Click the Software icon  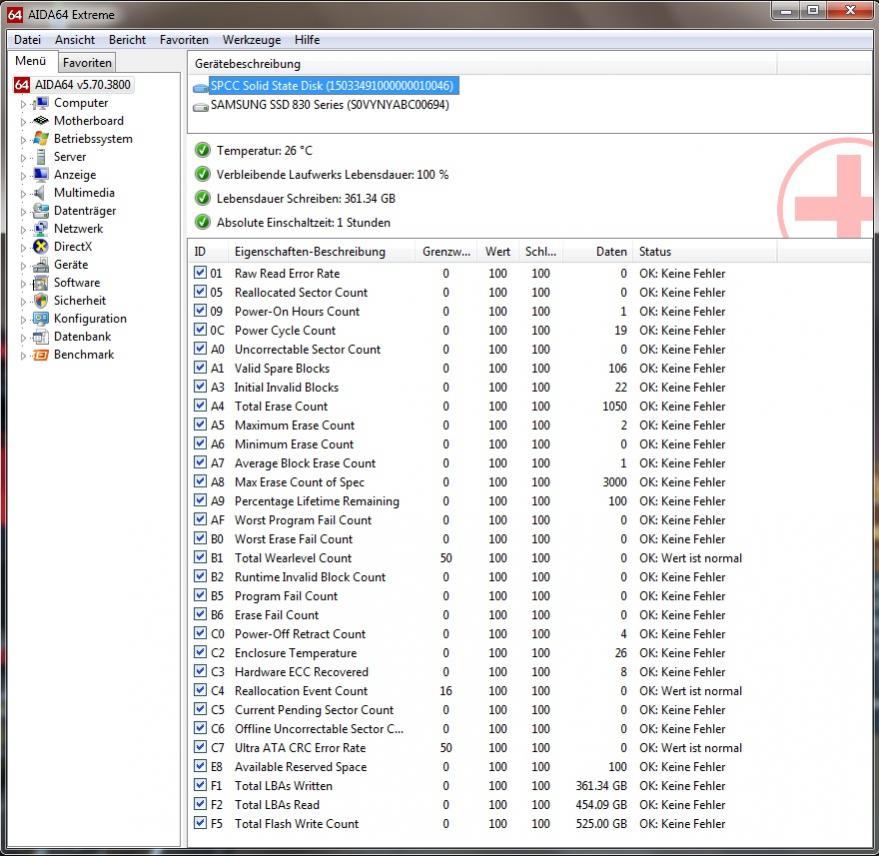[x=41, y=283]
